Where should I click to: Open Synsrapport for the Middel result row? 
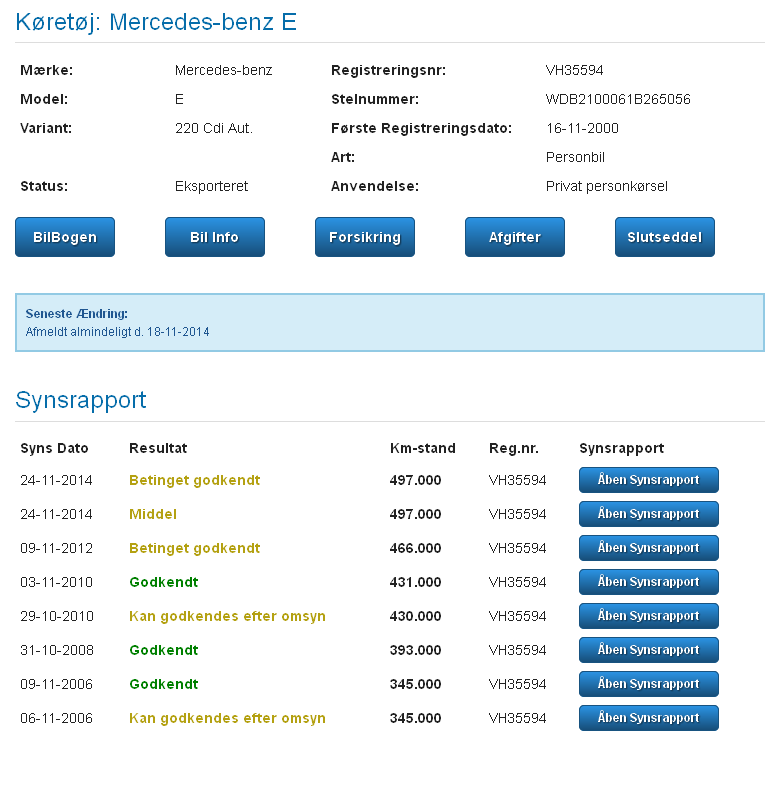[649, 514]
